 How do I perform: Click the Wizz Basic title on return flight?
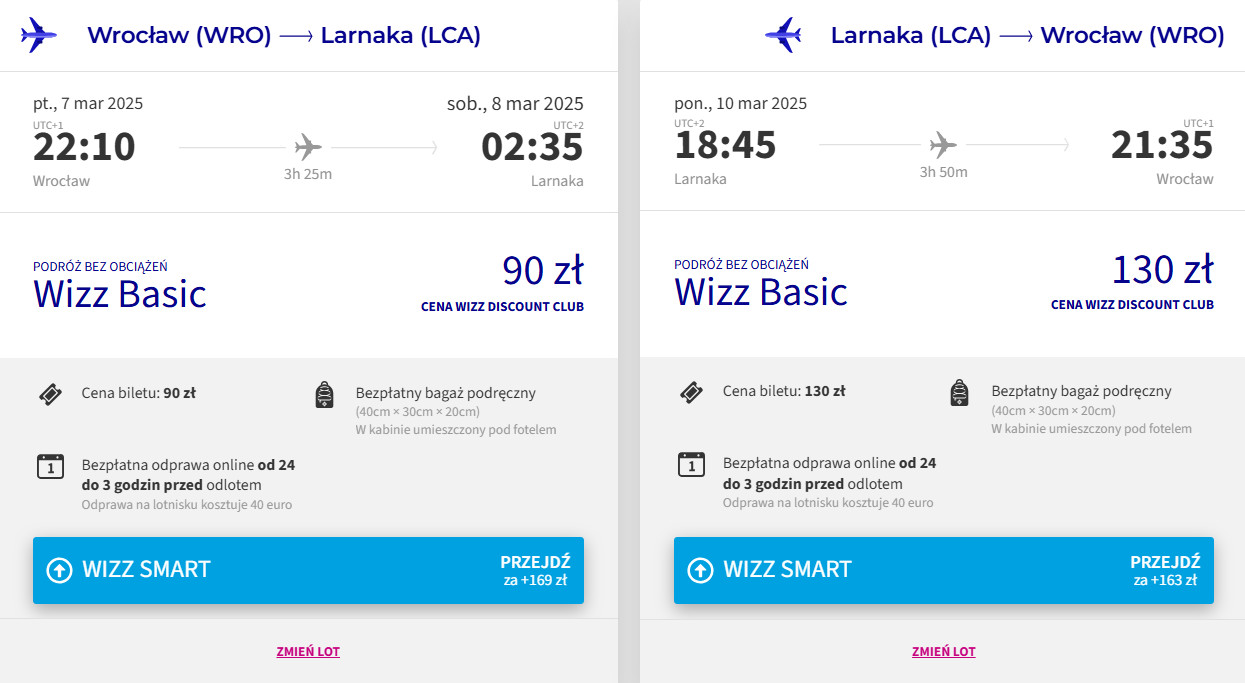[x=761, y=292]
